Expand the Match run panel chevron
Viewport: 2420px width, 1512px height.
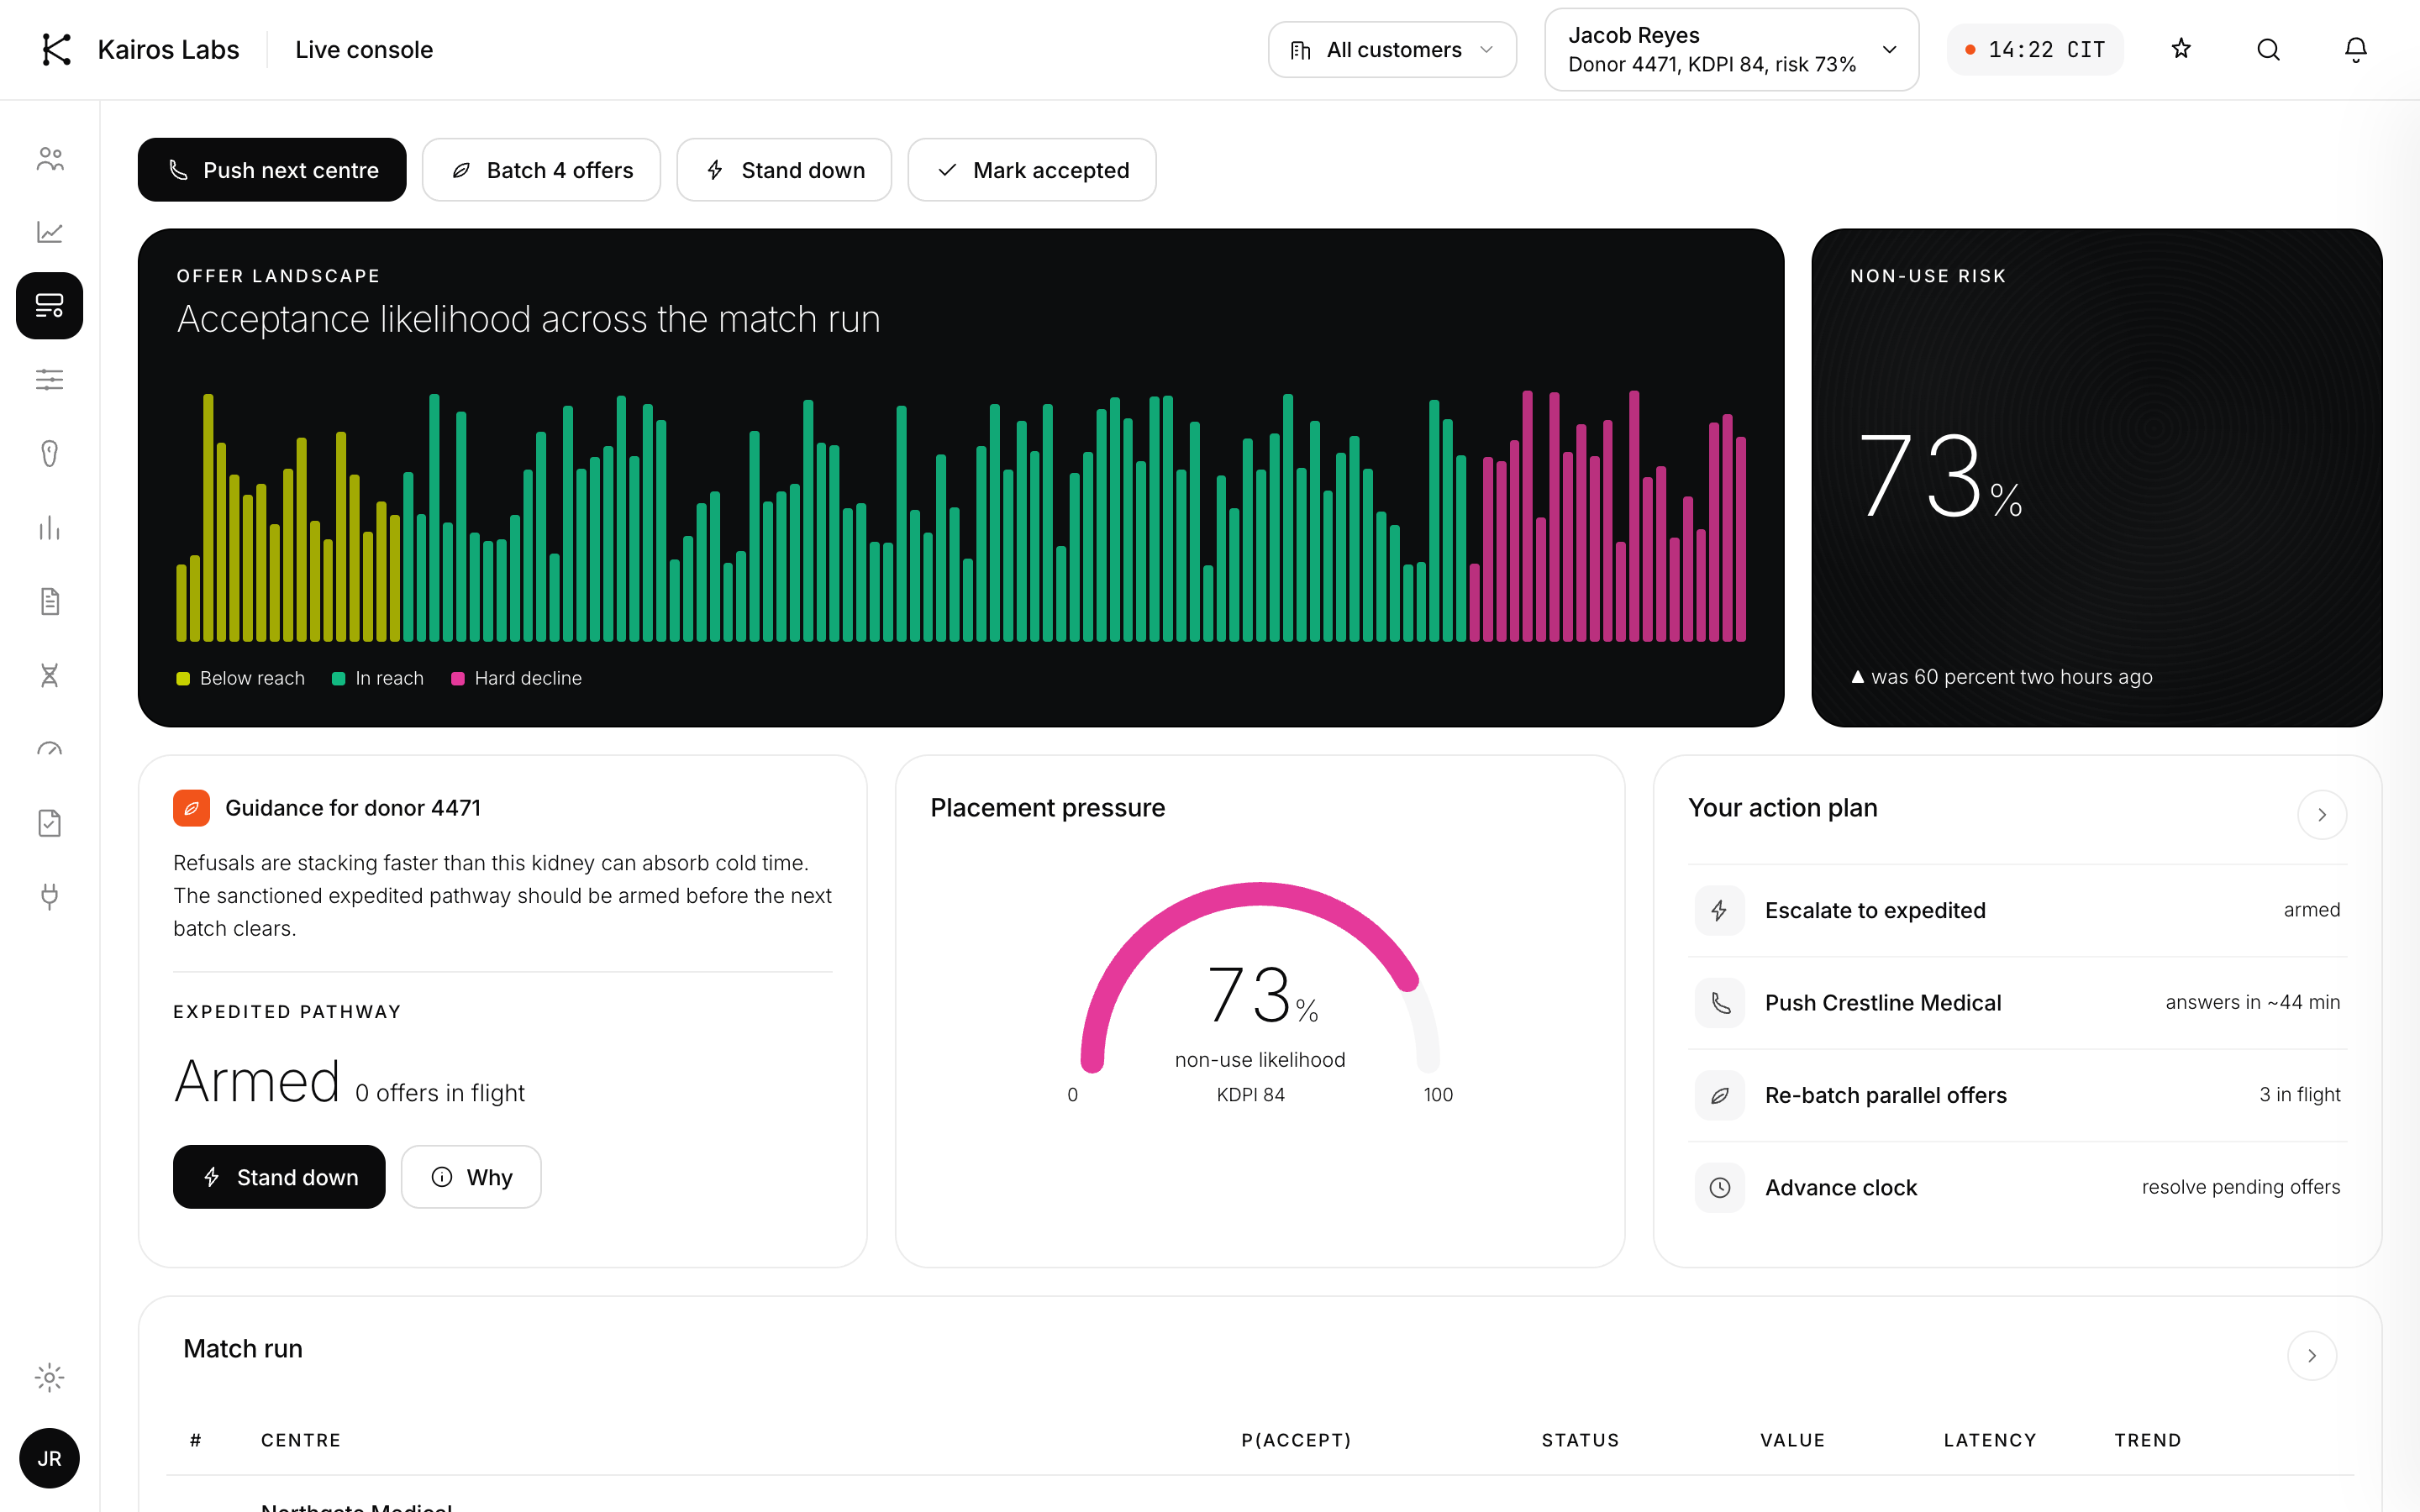[x=2311, y=1356]
